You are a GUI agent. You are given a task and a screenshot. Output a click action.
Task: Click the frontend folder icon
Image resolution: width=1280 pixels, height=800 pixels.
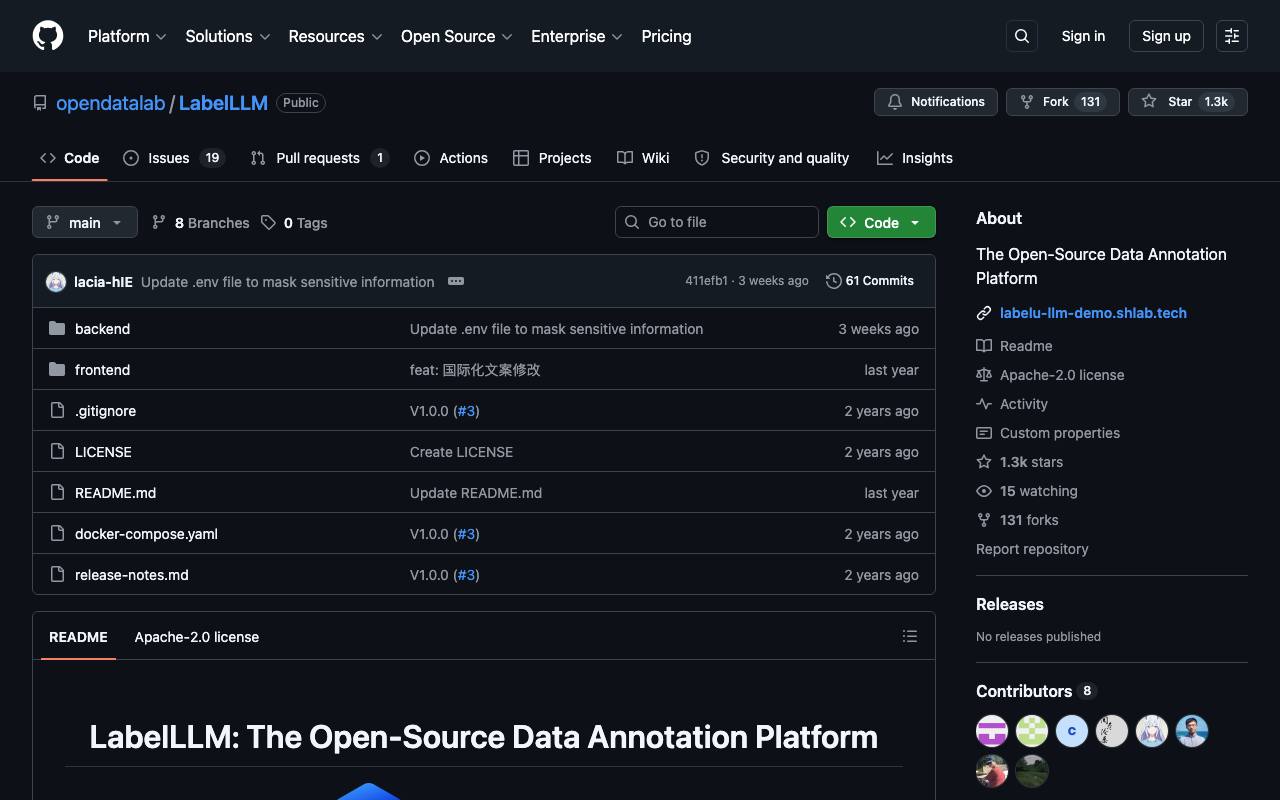(x=57, y=370)
